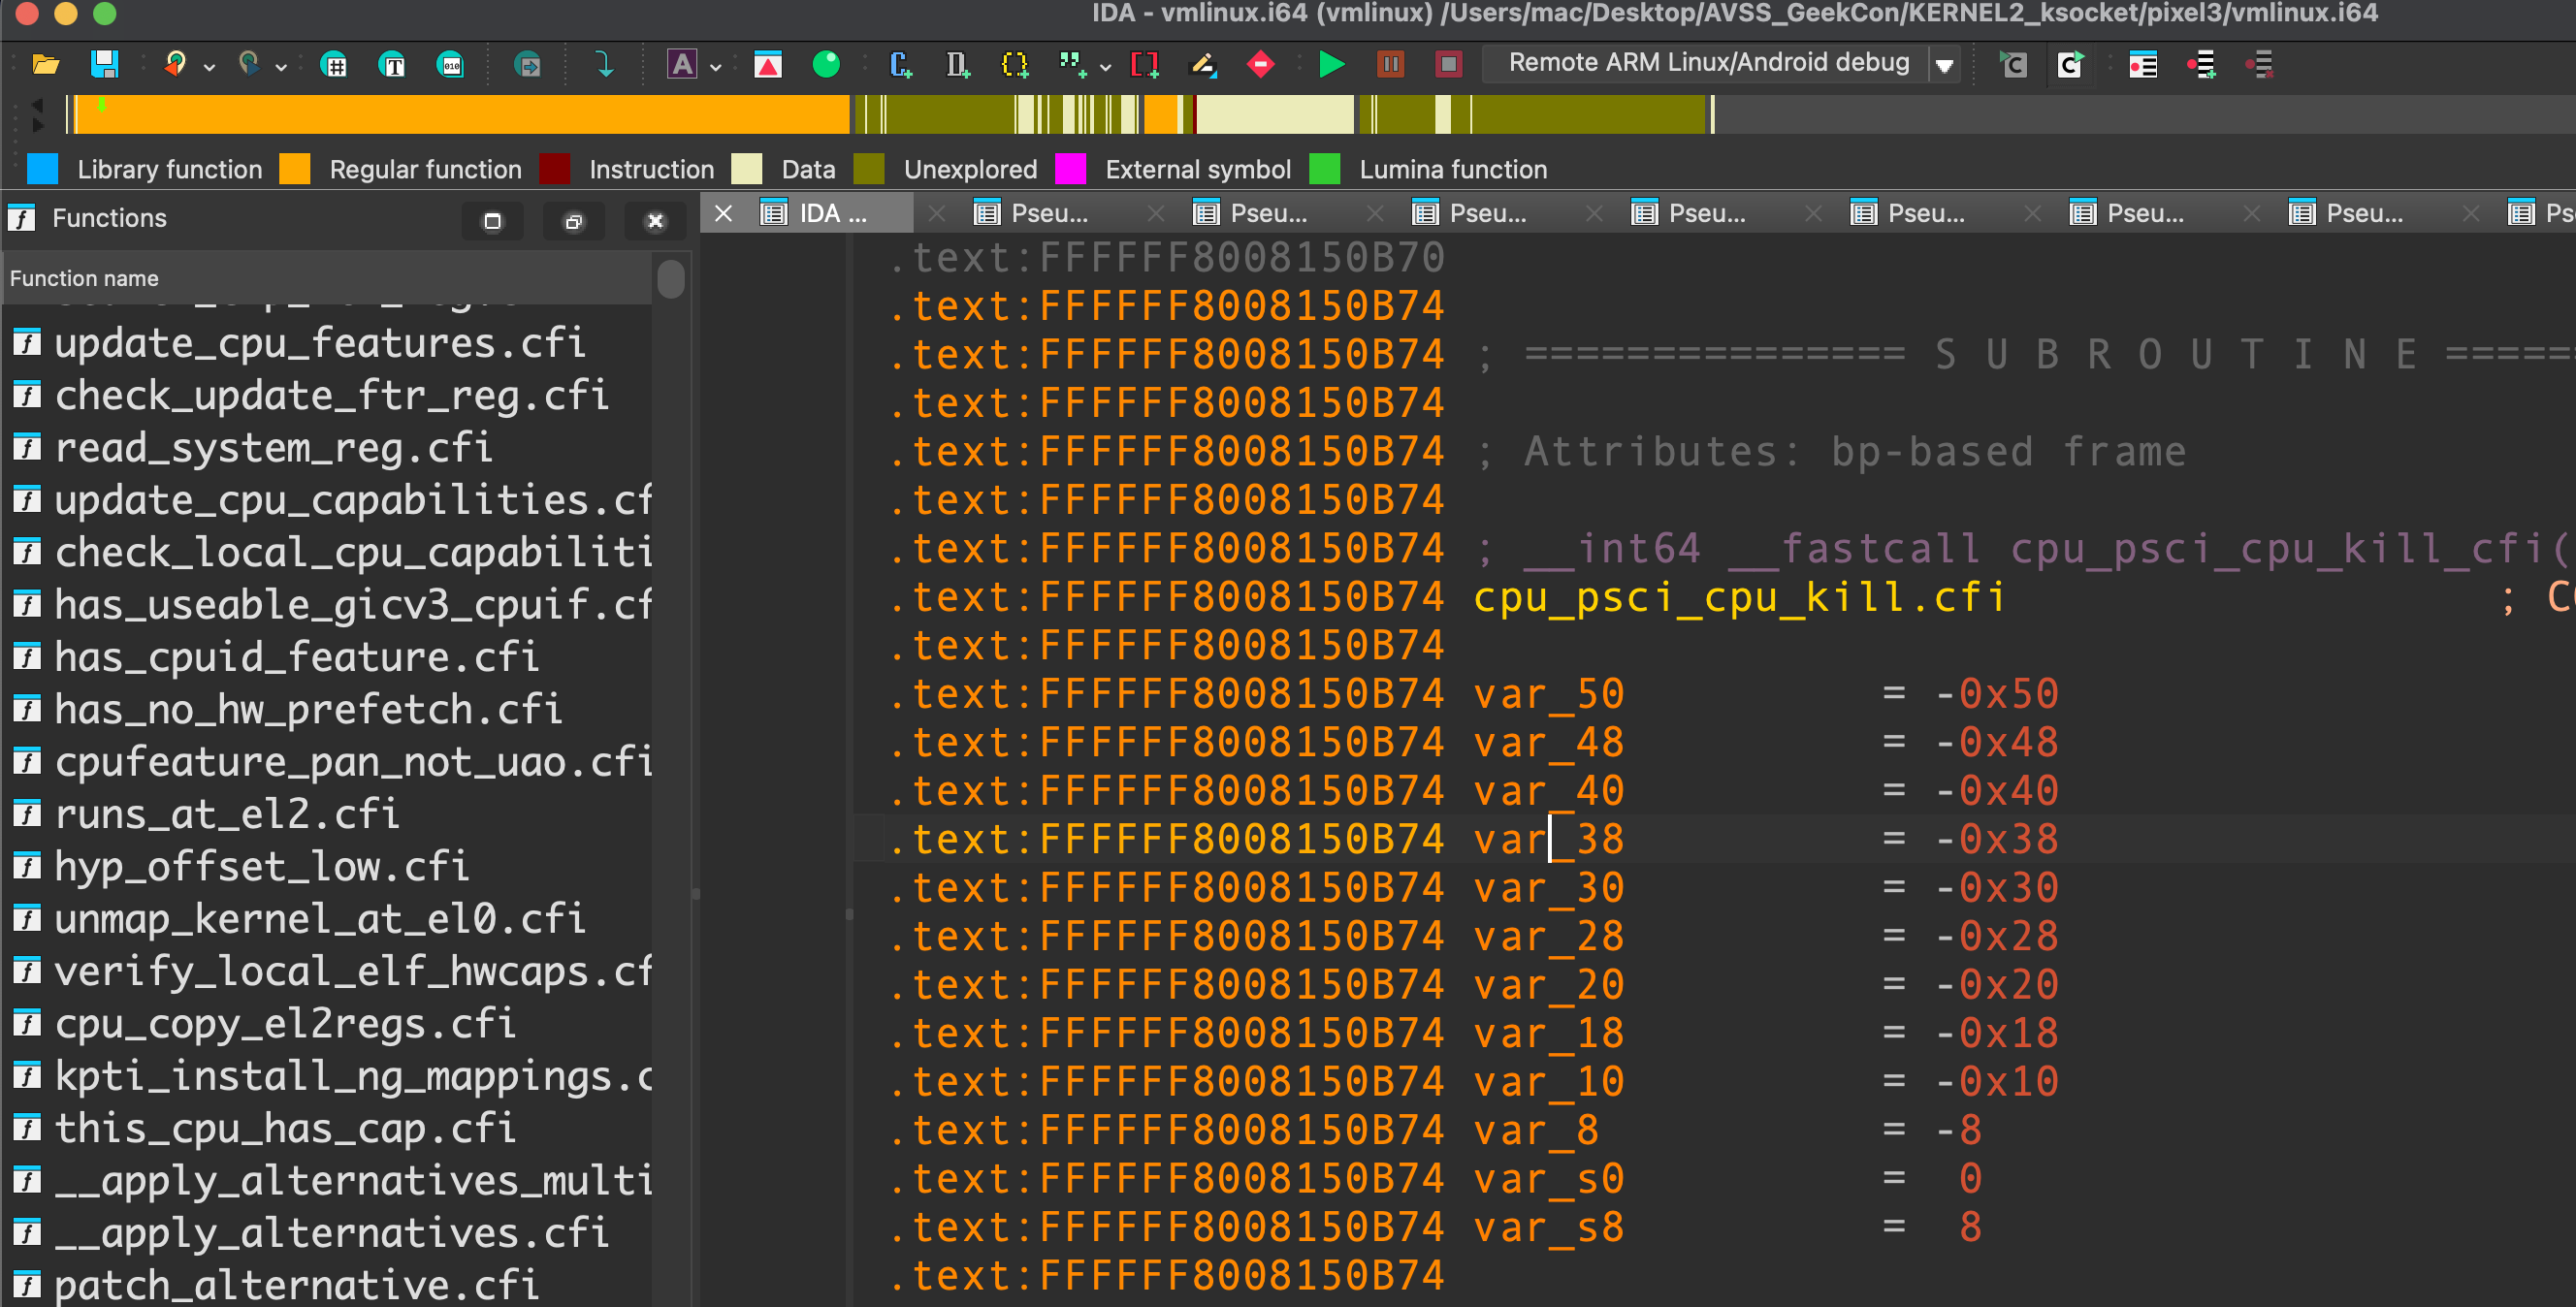The width and height of the screenshot is (2576, 1307).
Task: Select runs_at_el2.cfi in function list
Action: tap(226, 814)
